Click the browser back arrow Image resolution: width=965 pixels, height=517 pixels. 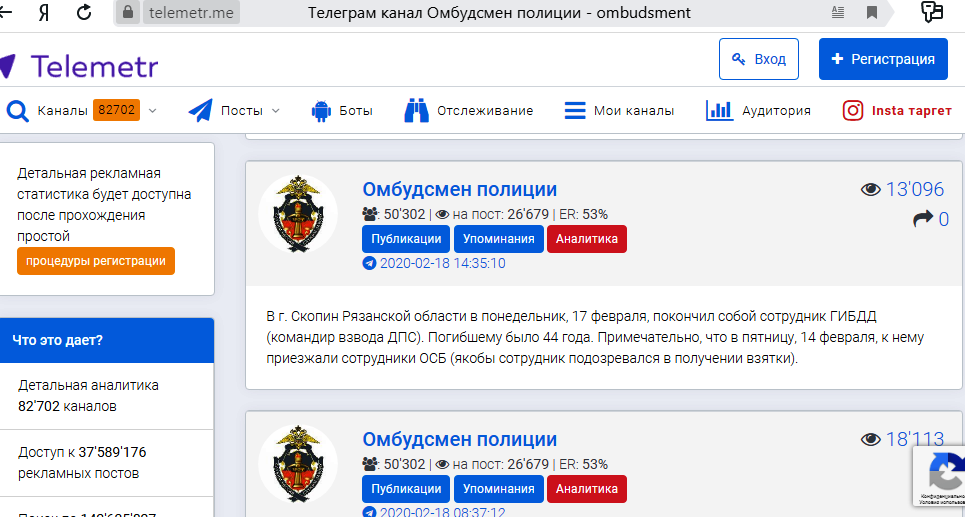(x=6, y=12)
